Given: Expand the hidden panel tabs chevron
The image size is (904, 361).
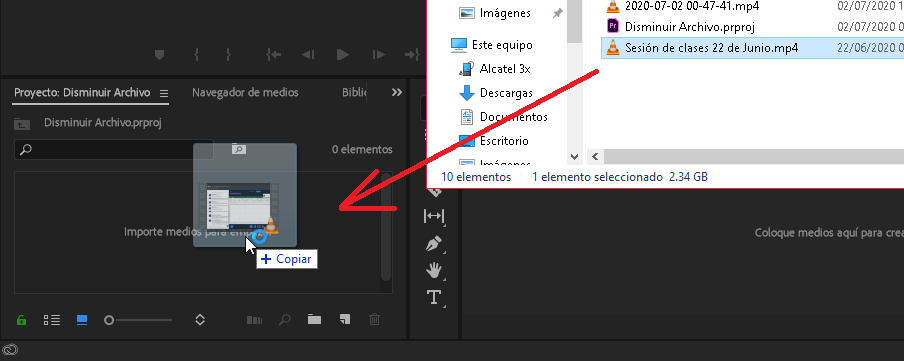Looking at the screenshot, I should pyautogui.click(x=397, y=92).
